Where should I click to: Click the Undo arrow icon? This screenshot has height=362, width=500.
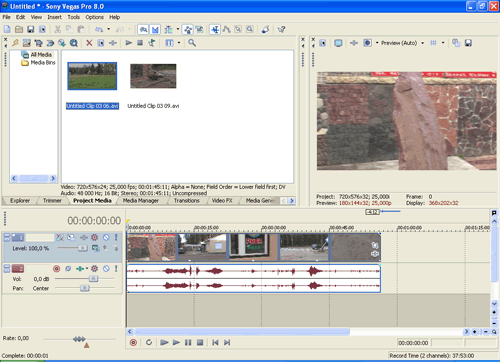[99, 29]
